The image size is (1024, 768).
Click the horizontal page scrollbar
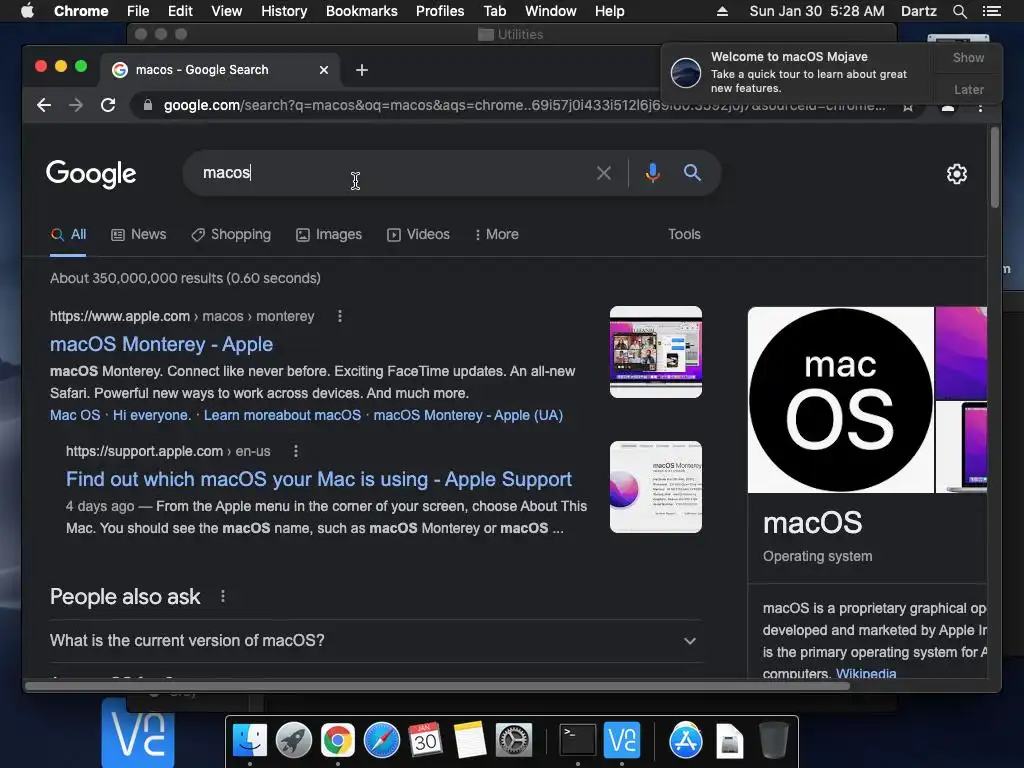[x=438, y=686]
